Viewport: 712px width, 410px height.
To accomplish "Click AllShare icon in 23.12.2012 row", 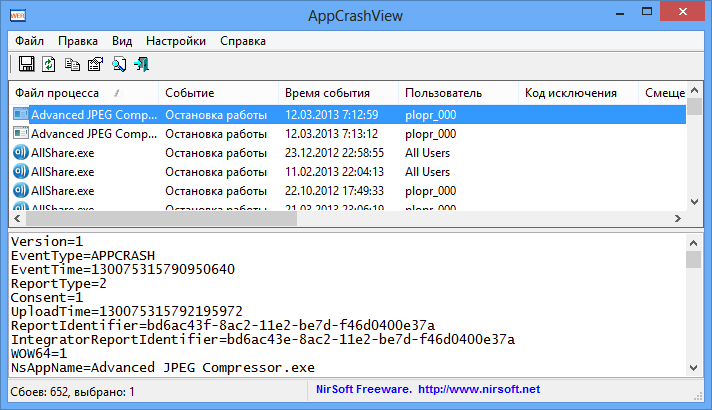I will pos(20,152).
